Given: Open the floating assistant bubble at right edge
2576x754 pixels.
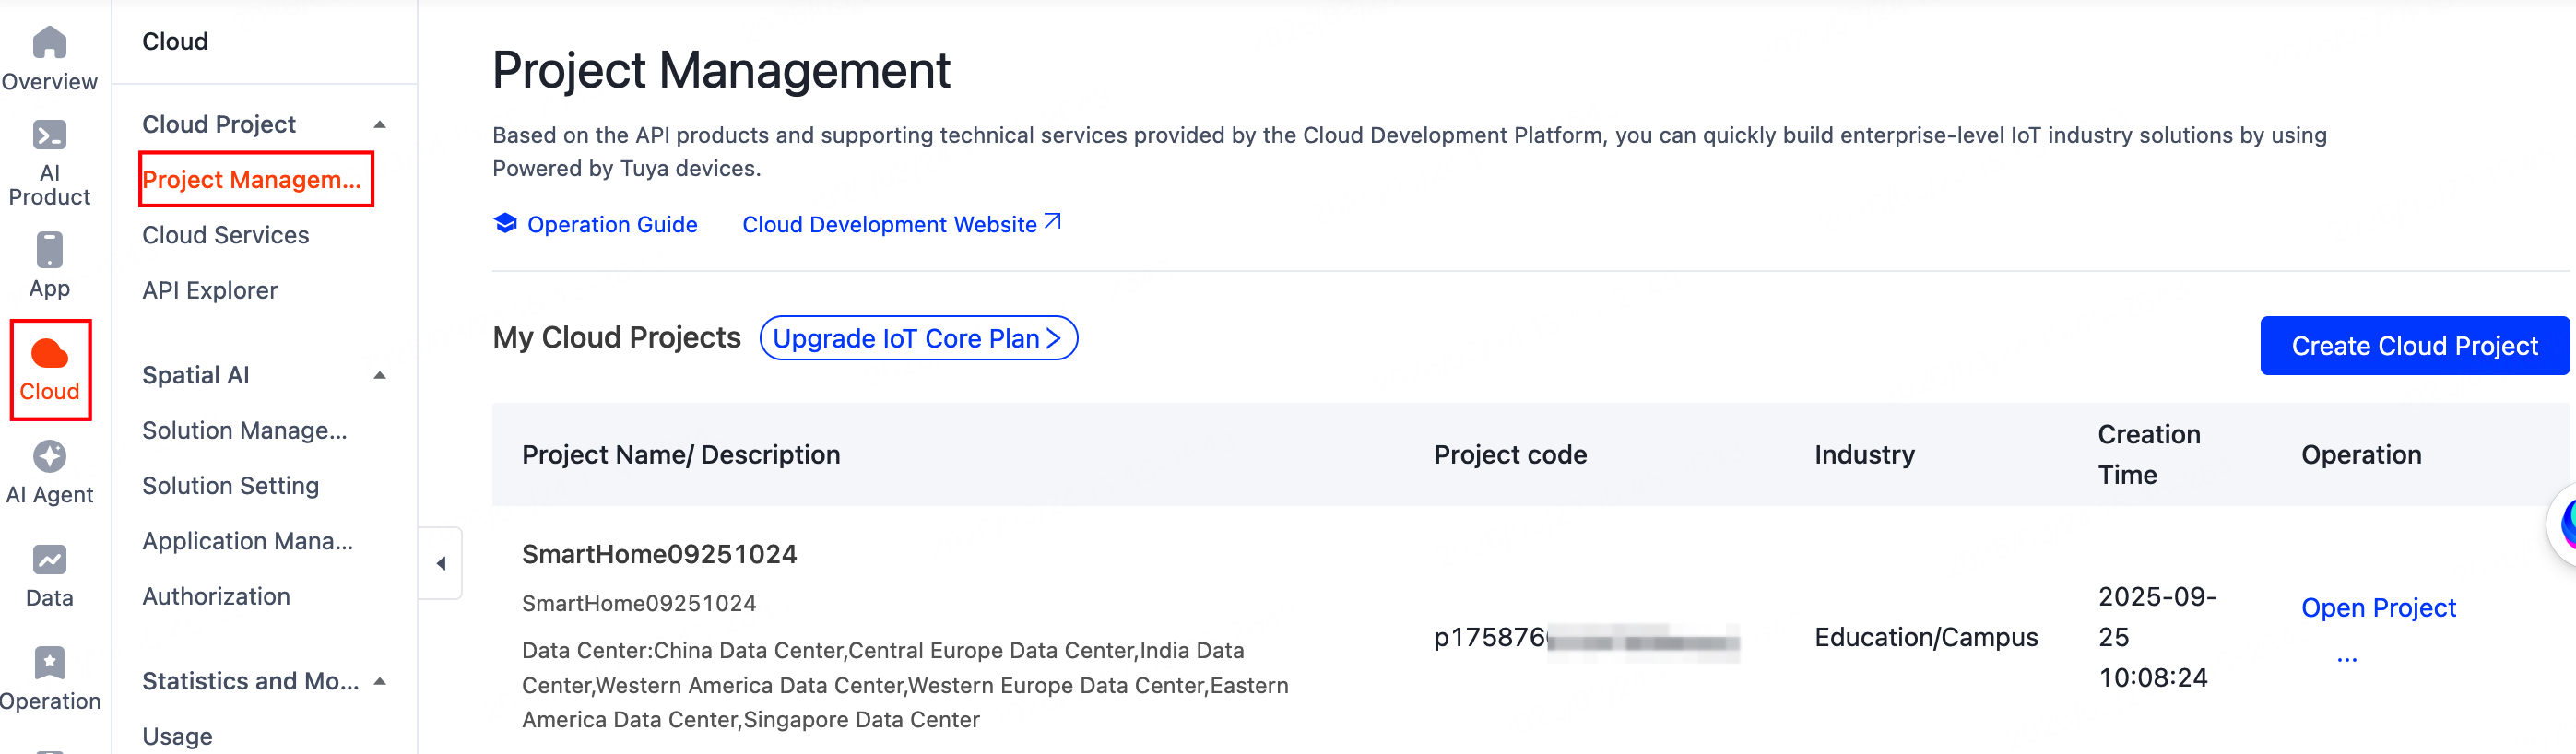Looking at the screenshot, I should pos(2563,524).
